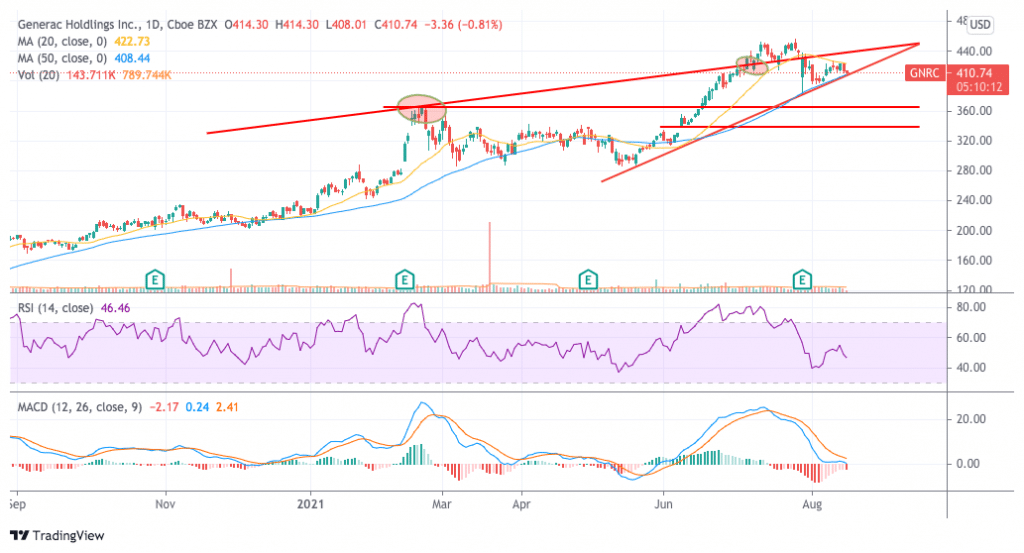
Task: Click the Apr label on time axis
Action: point(521,504)
